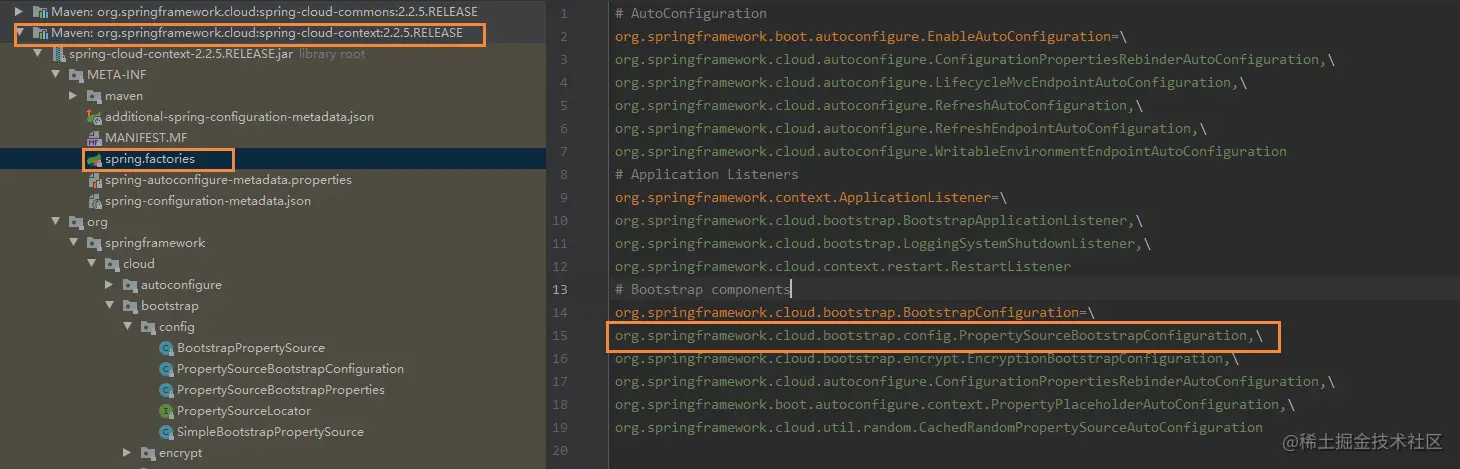Screen dimensions: 1460x469
Task: Click the spring-cloud-context jar archive icon
Action: pos(59,54)
